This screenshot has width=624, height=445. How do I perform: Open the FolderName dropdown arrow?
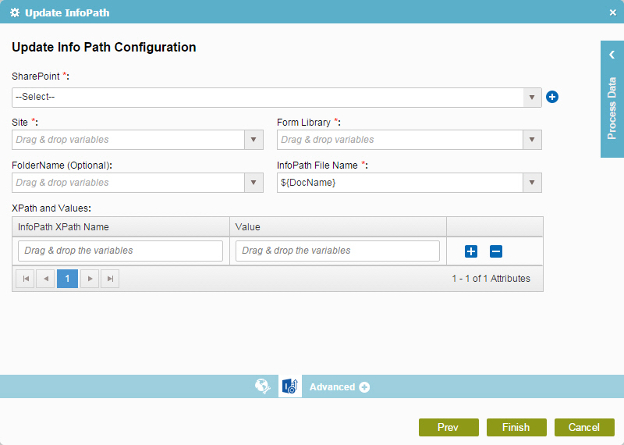254,183
